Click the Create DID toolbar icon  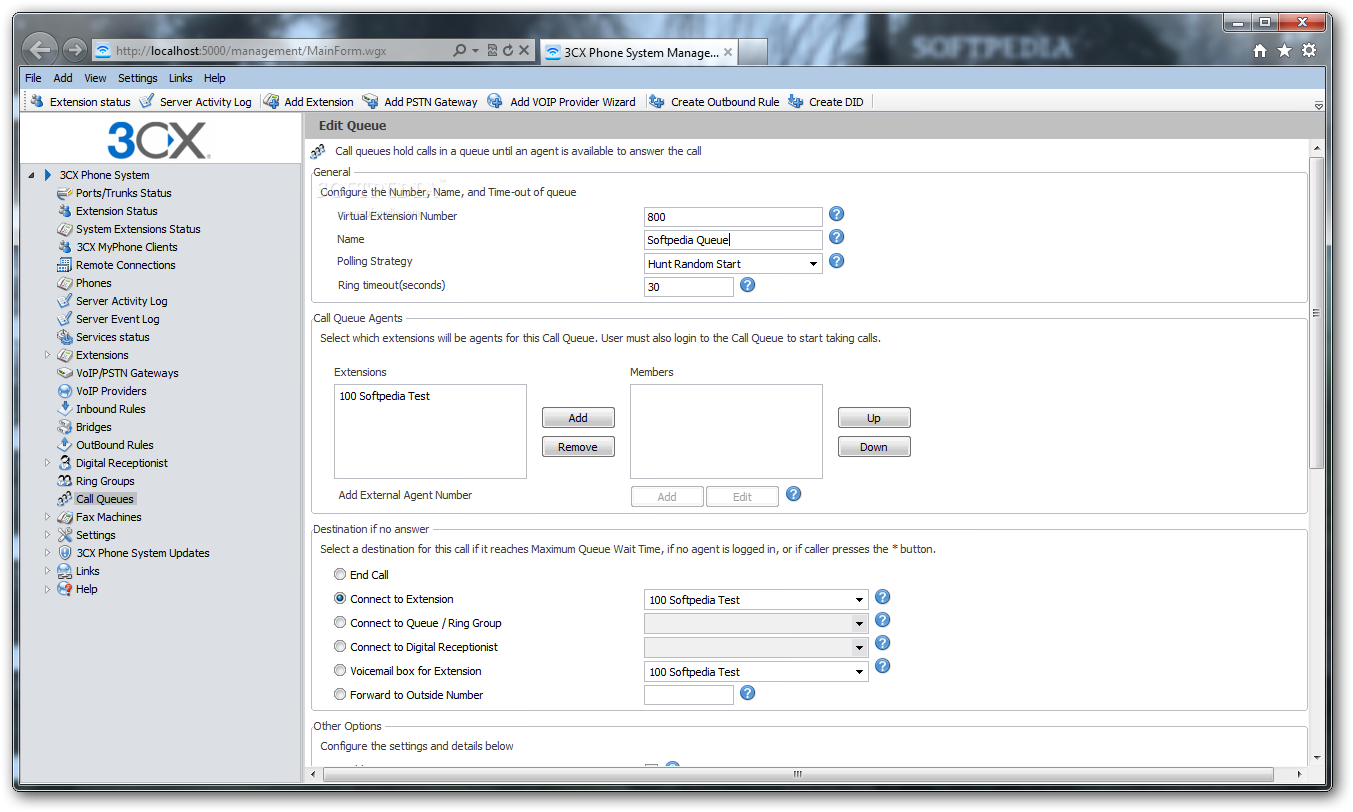coord(795,101)
